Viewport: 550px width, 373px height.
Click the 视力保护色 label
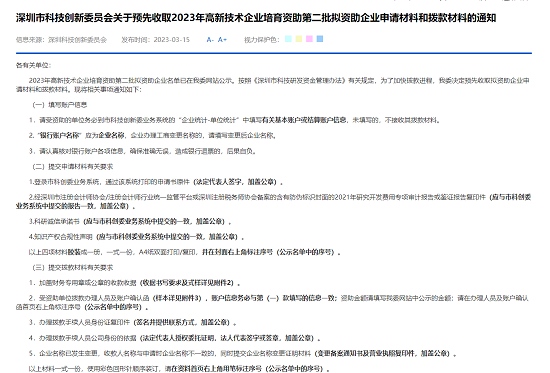pos(262,40)
